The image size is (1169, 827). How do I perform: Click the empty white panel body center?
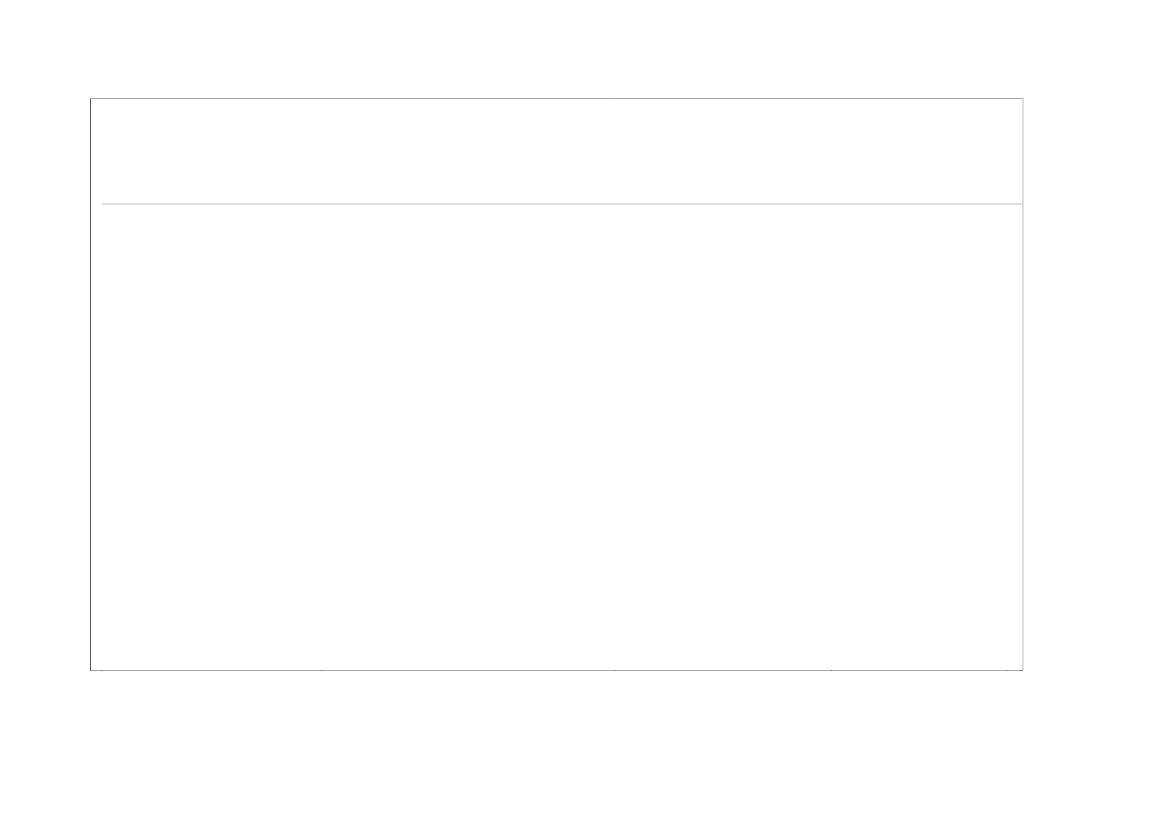[556, 436]
